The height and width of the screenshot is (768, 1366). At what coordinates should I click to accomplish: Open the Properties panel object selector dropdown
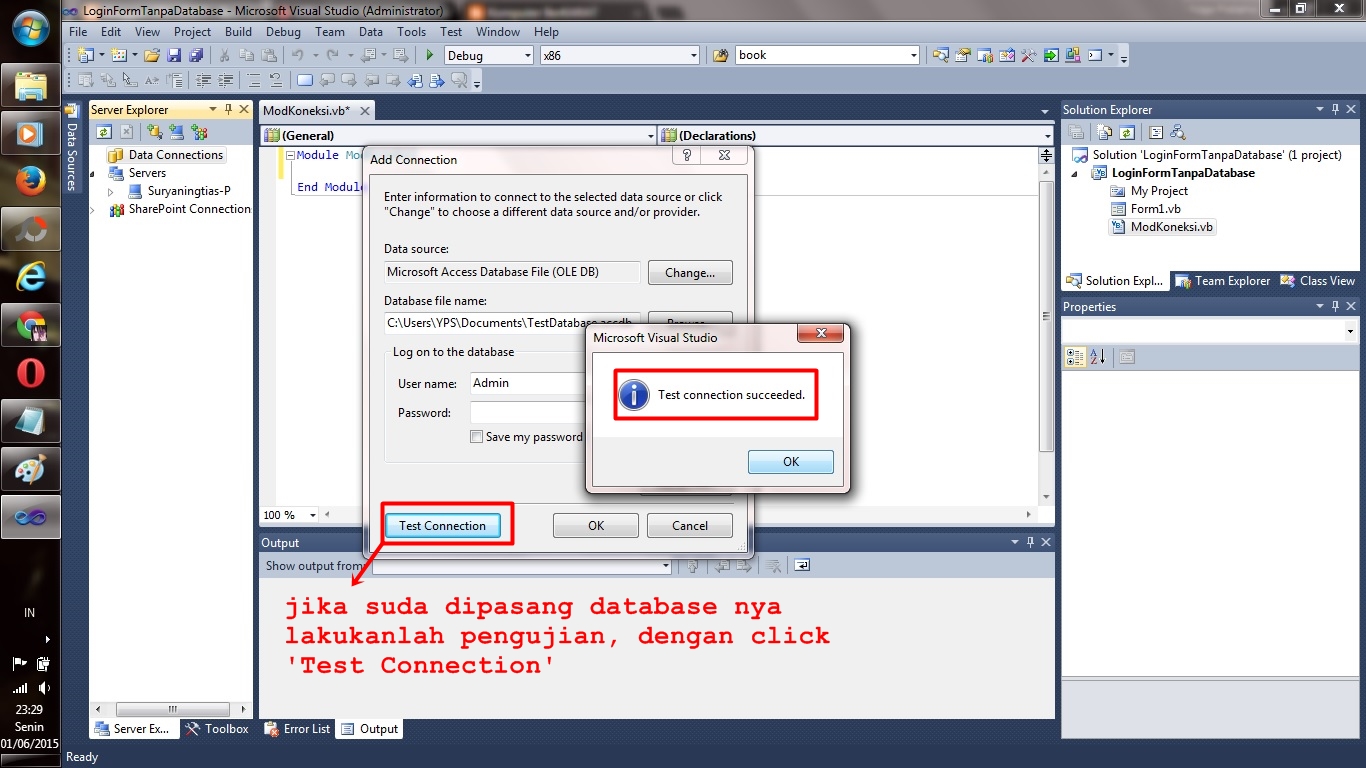point(1350,331)
